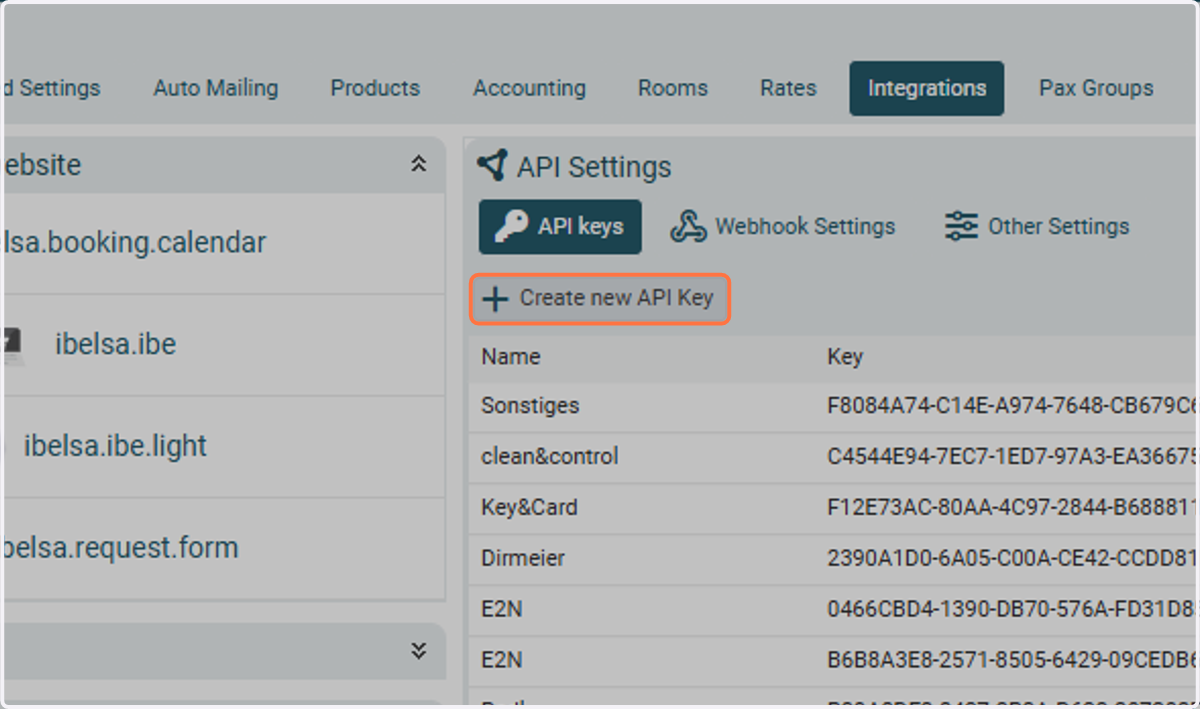
Task: Click the key starting with B6B8A3E8
Action: click(x=1011, y=660)
